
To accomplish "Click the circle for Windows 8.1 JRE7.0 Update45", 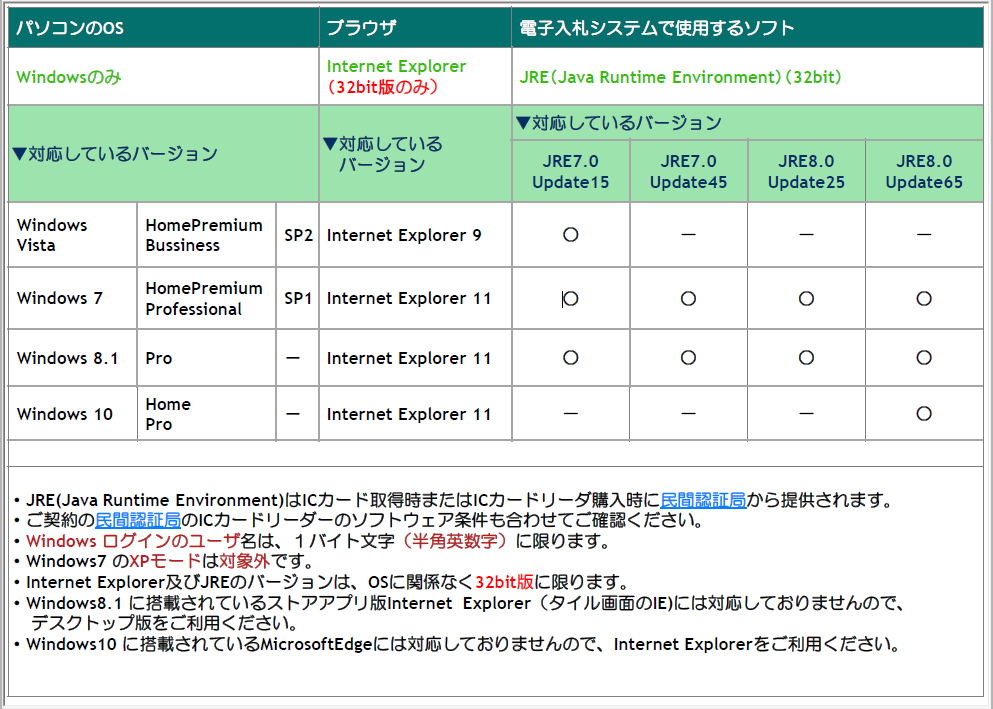I will (688, 358).
